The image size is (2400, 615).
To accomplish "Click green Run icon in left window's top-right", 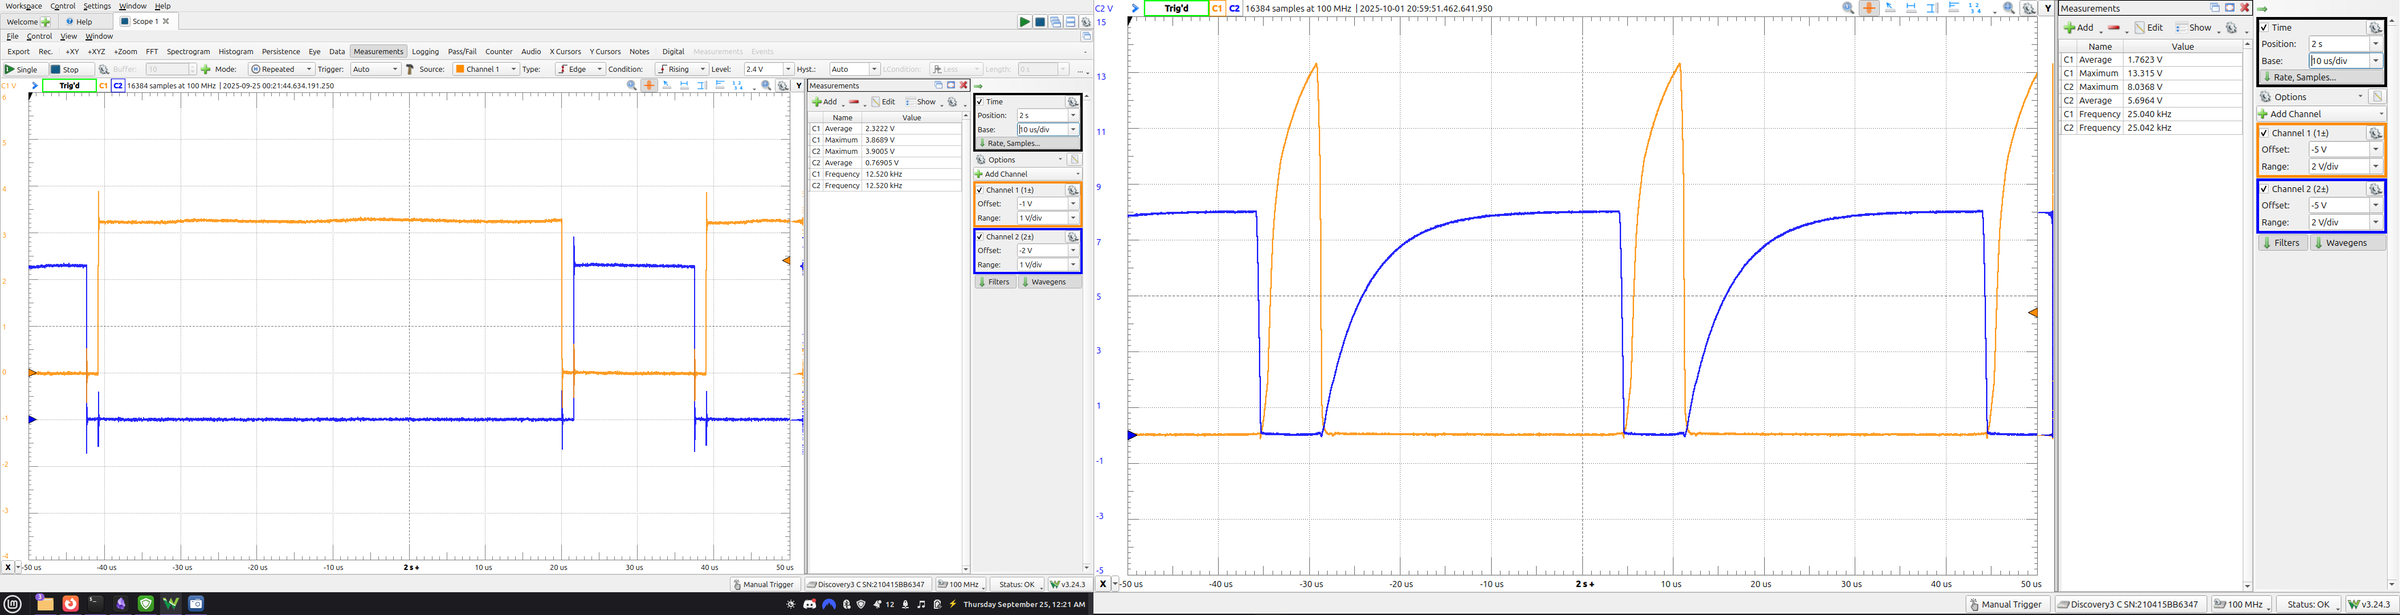I will coord(1025,22).
